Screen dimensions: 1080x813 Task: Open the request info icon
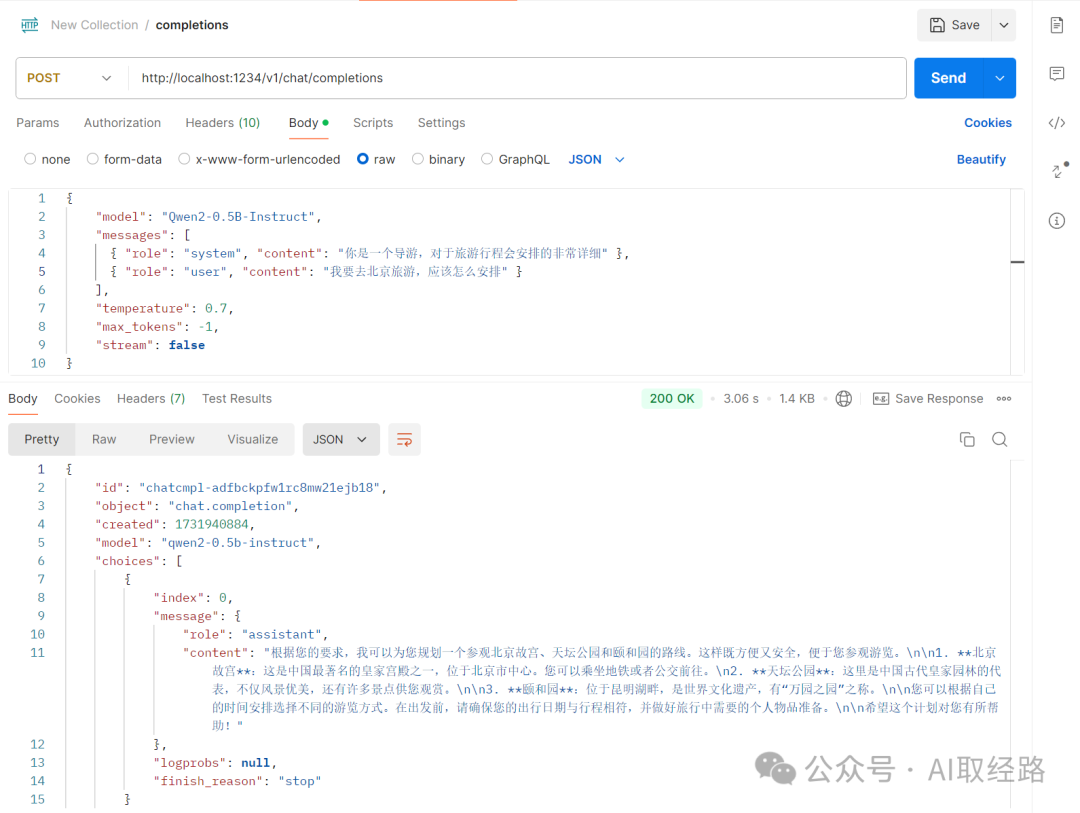[1057, 220]
